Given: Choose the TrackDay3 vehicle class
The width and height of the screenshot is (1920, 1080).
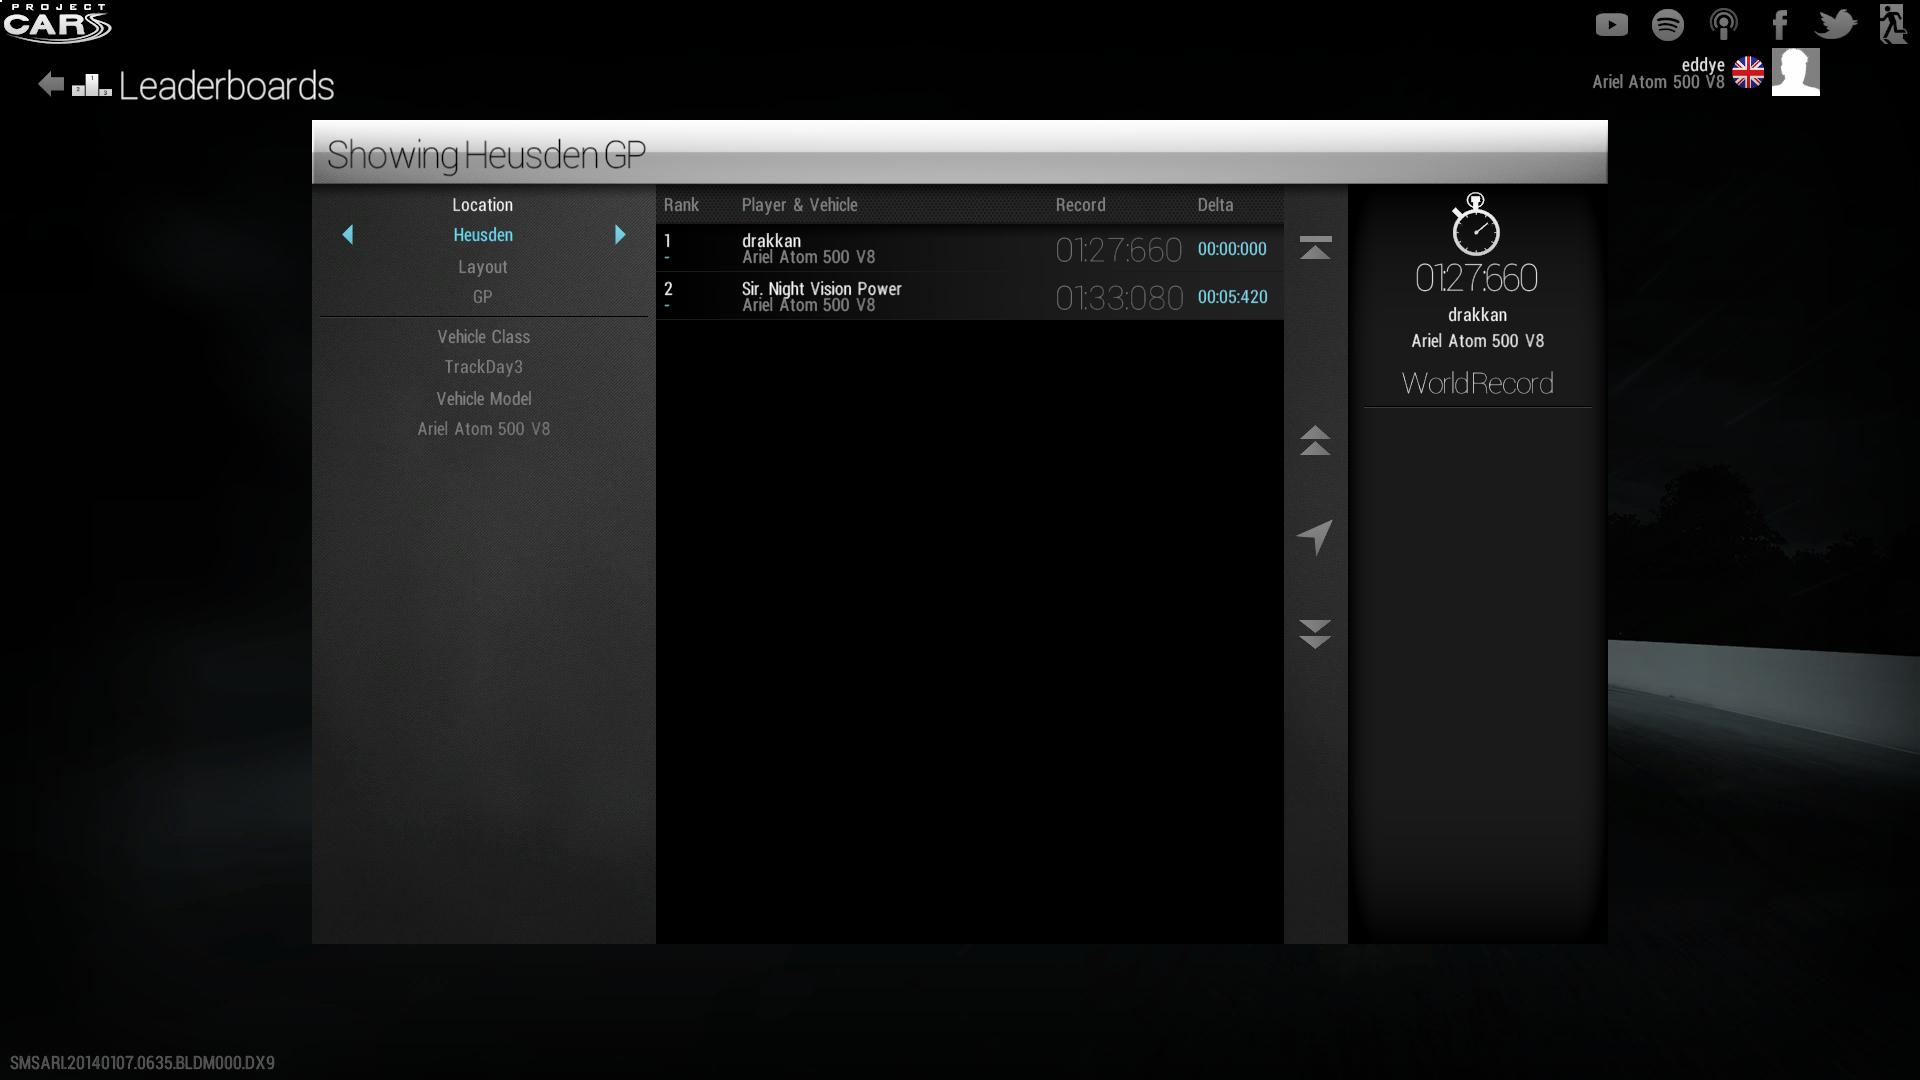Looking at the screenshot, I should 483,367.
